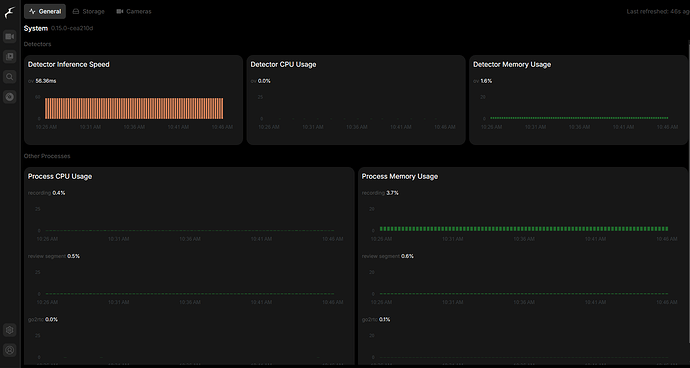Screen dimensions: 690x368
Task: Click the Process CPU Usage heading
Action: (60, 176)
